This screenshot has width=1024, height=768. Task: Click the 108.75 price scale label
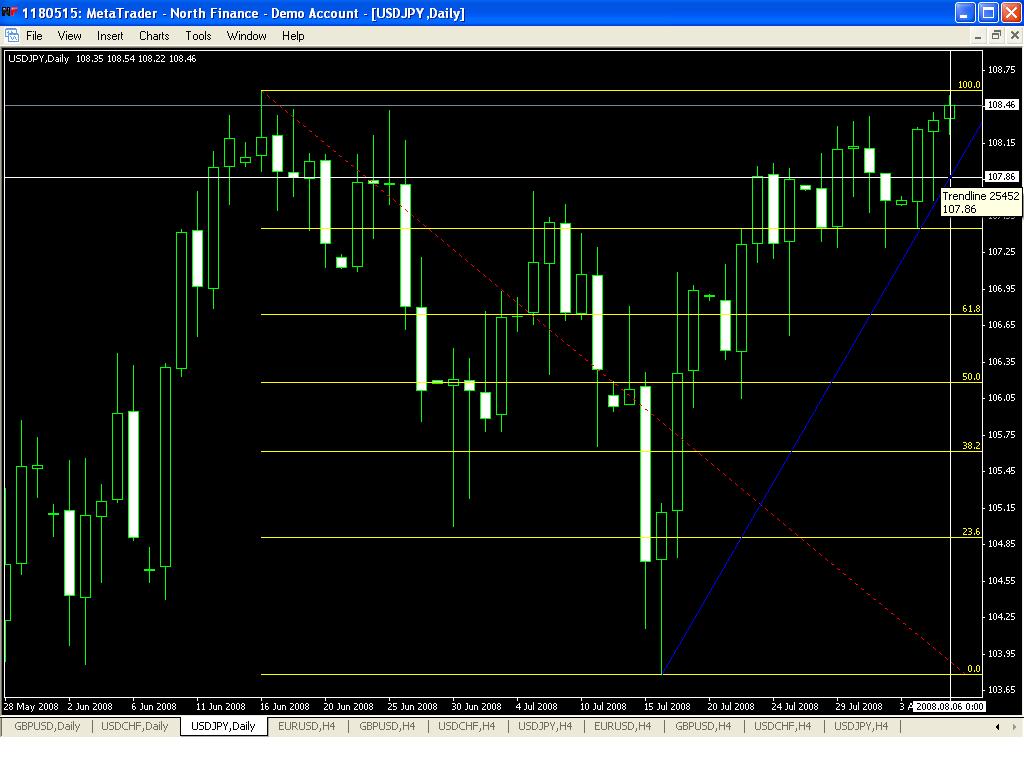coord(1002,70)
